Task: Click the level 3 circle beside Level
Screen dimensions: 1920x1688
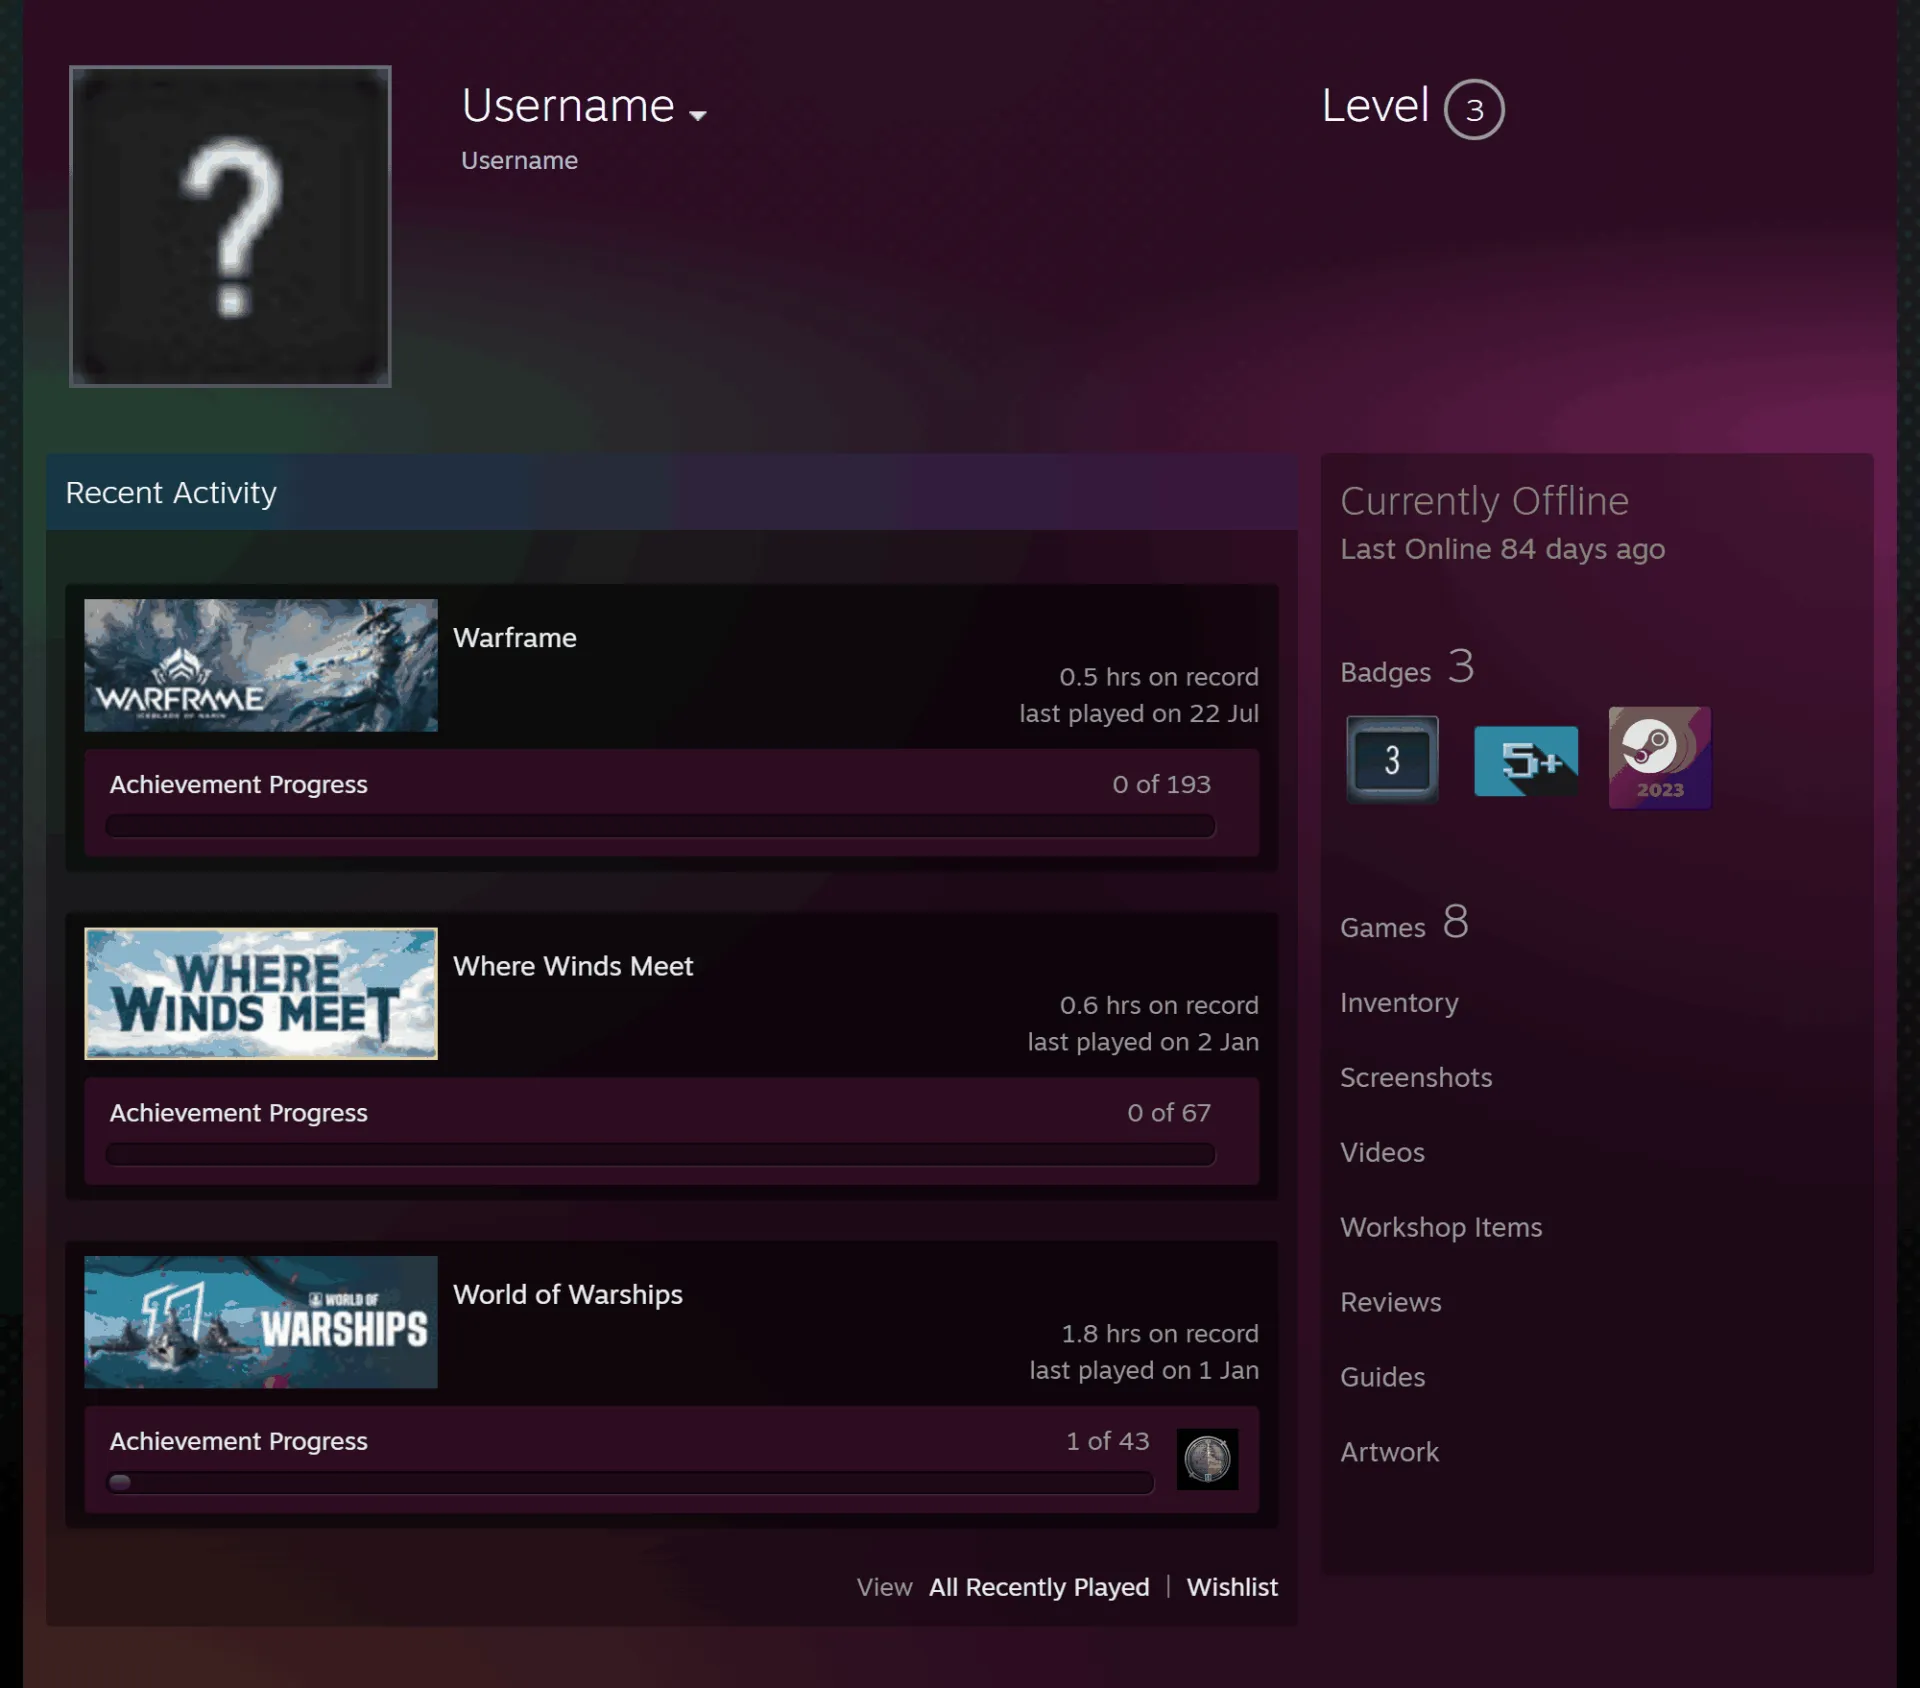Action: tap(1474, 109)
